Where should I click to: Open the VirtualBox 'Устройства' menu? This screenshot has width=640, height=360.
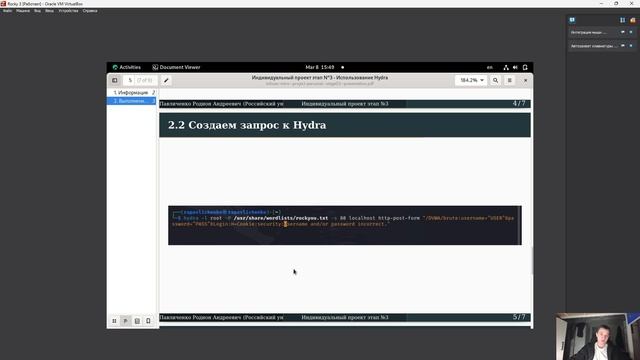pyautogui.click(x=69, y=11)
